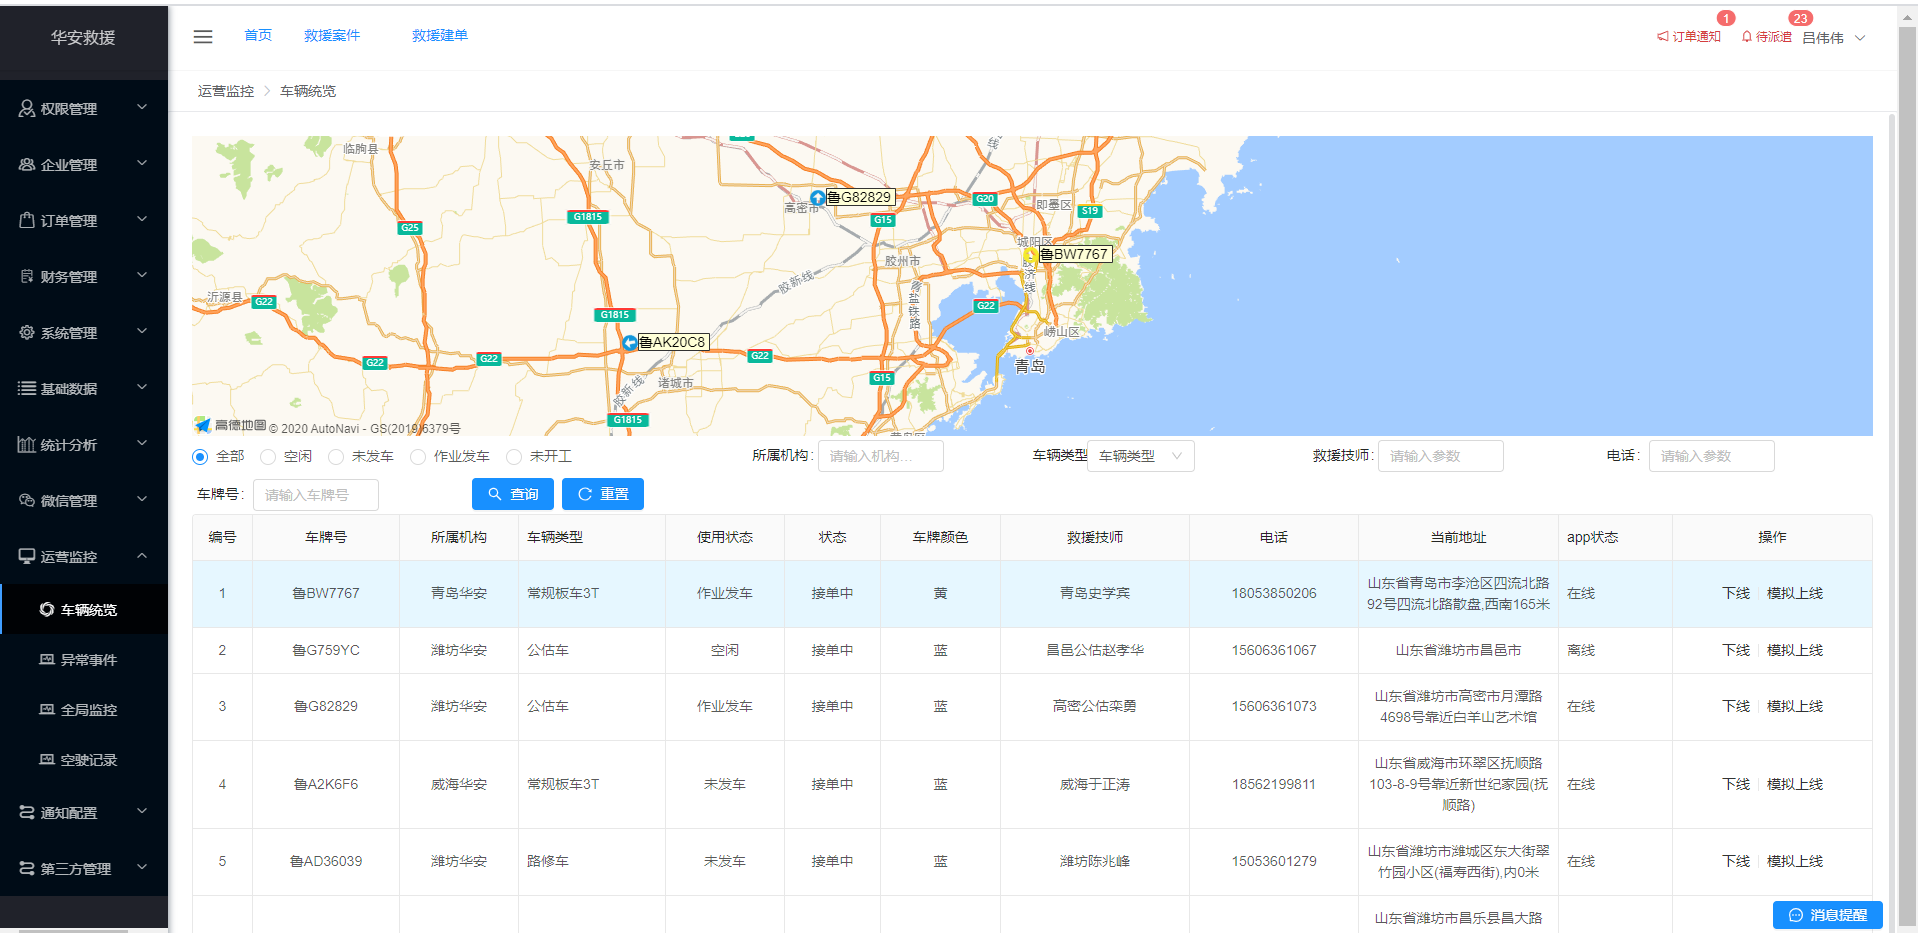The width and height of the screenshot is (1918, 933).
Task: Click 下线 for vehicle 鲁G82829
Action: pyautogui.click(x=1736, y=706)
